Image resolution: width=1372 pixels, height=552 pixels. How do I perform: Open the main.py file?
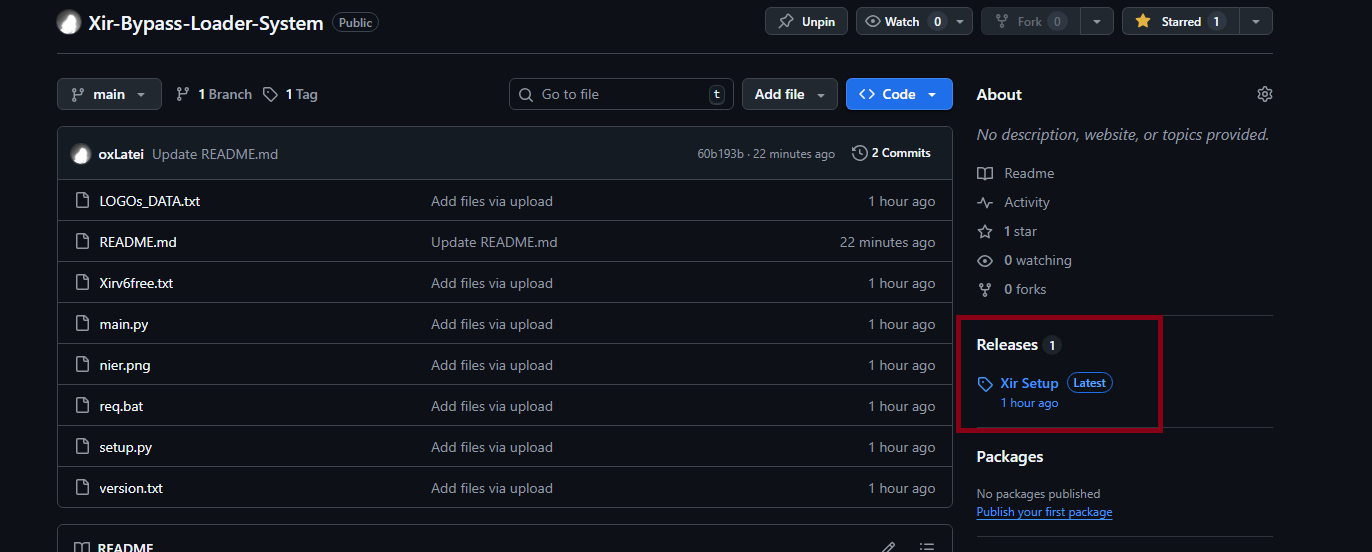pyautogui.click(x=124, y=324)
